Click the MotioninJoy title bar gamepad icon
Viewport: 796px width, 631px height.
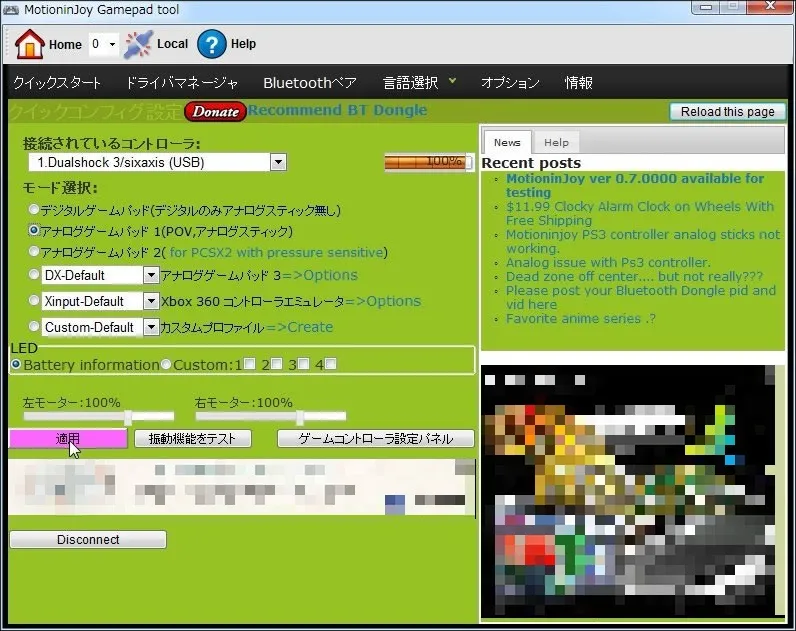11,10
